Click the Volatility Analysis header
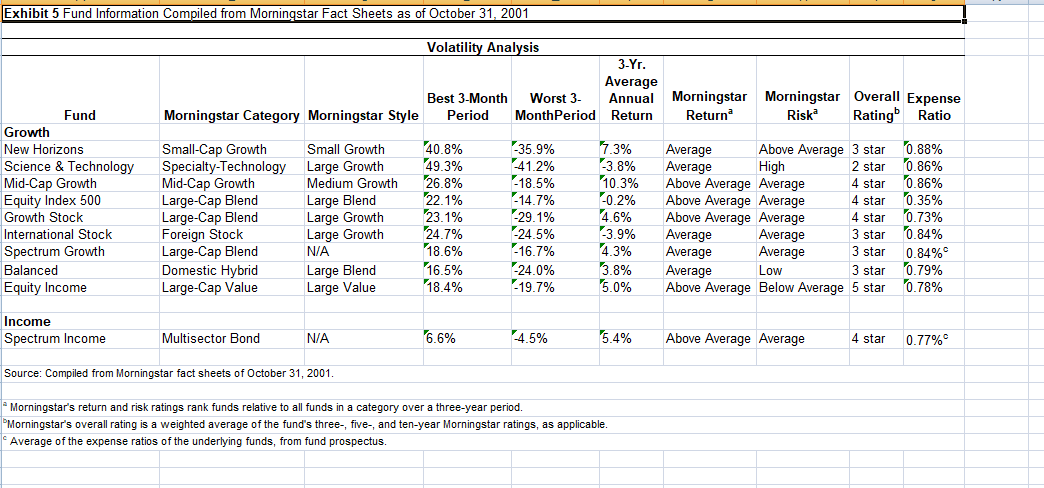This screenshot has width=1044, height=488. (483, 47)
